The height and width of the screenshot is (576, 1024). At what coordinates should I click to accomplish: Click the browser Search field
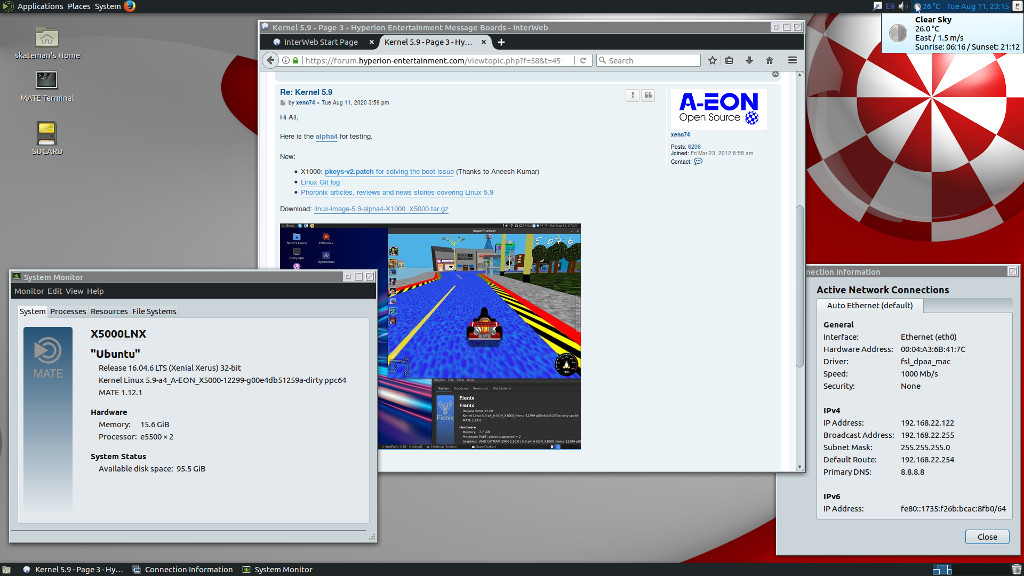pyautogui.click(x=648, y=60)
